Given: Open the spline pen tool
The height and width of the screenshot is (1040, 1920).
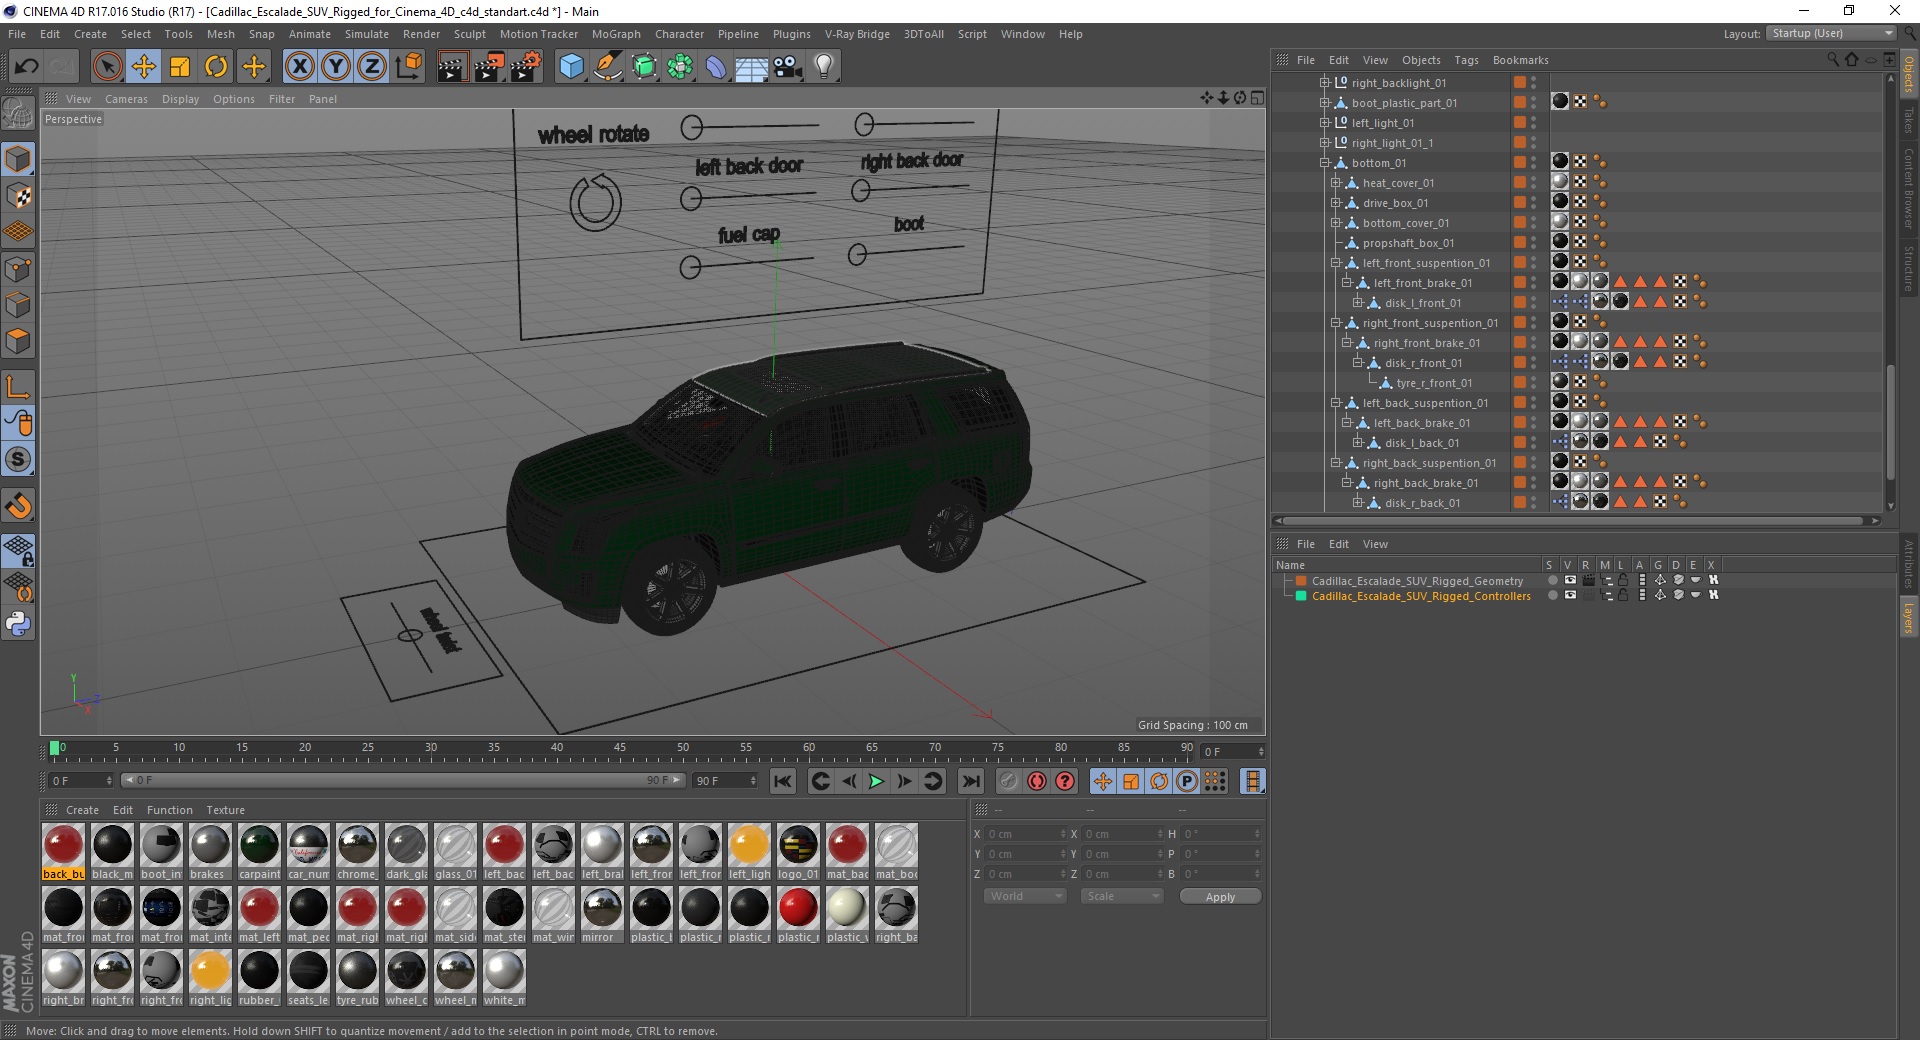Looking at the screenshot, I should [607, 67].
